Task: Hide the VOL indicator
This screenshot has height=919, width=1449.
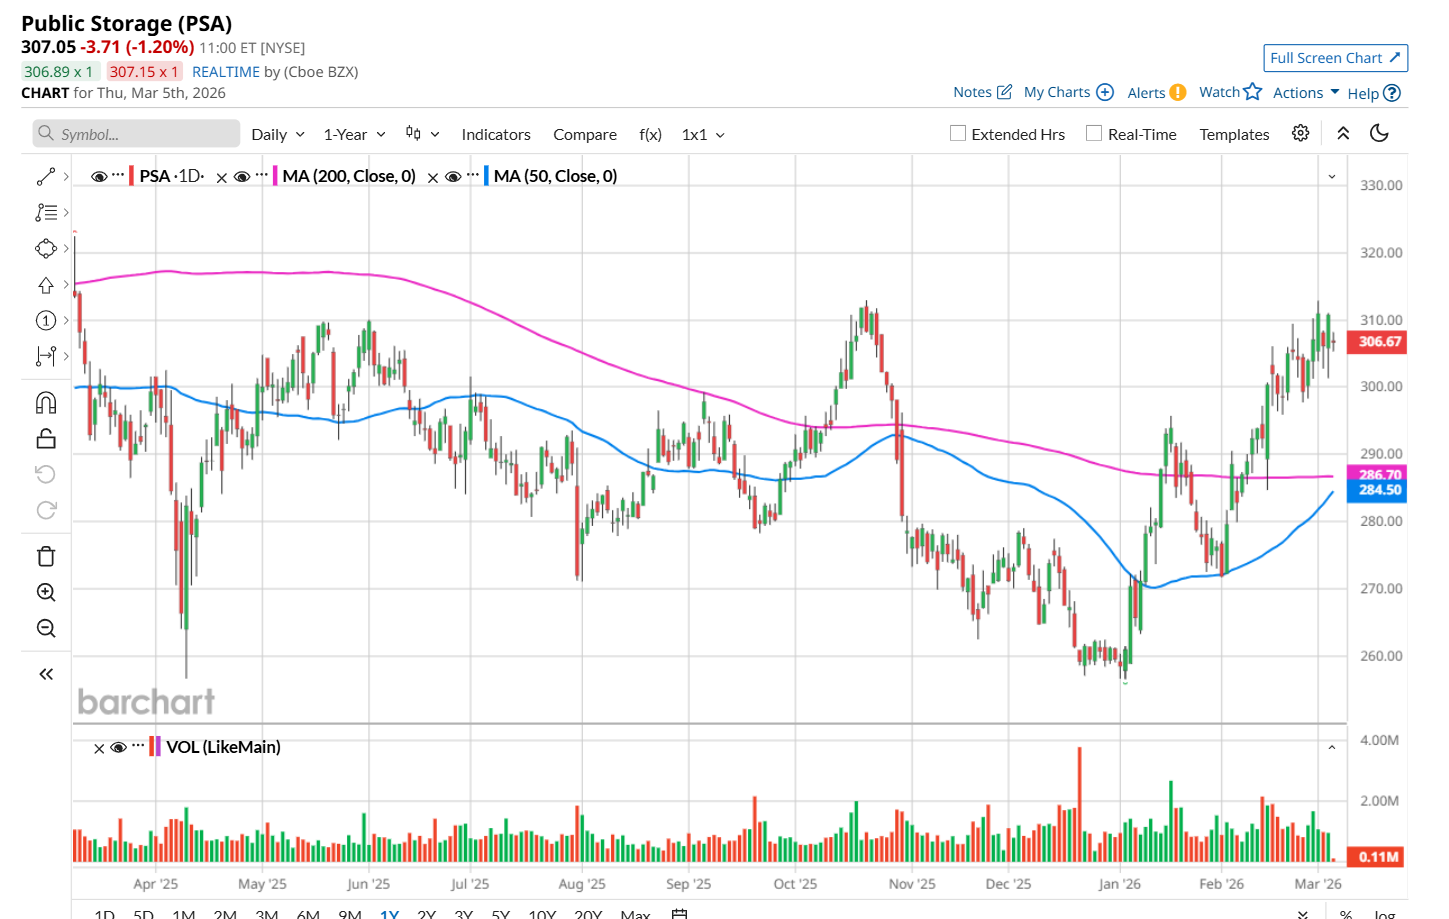Action: 118,748
